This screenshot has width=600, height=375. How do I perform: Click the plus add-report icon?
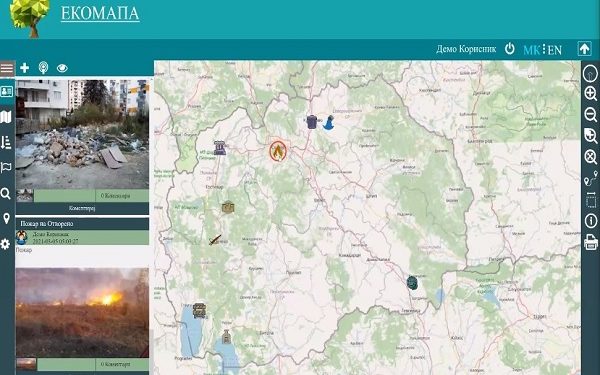(x=24, y=68)
